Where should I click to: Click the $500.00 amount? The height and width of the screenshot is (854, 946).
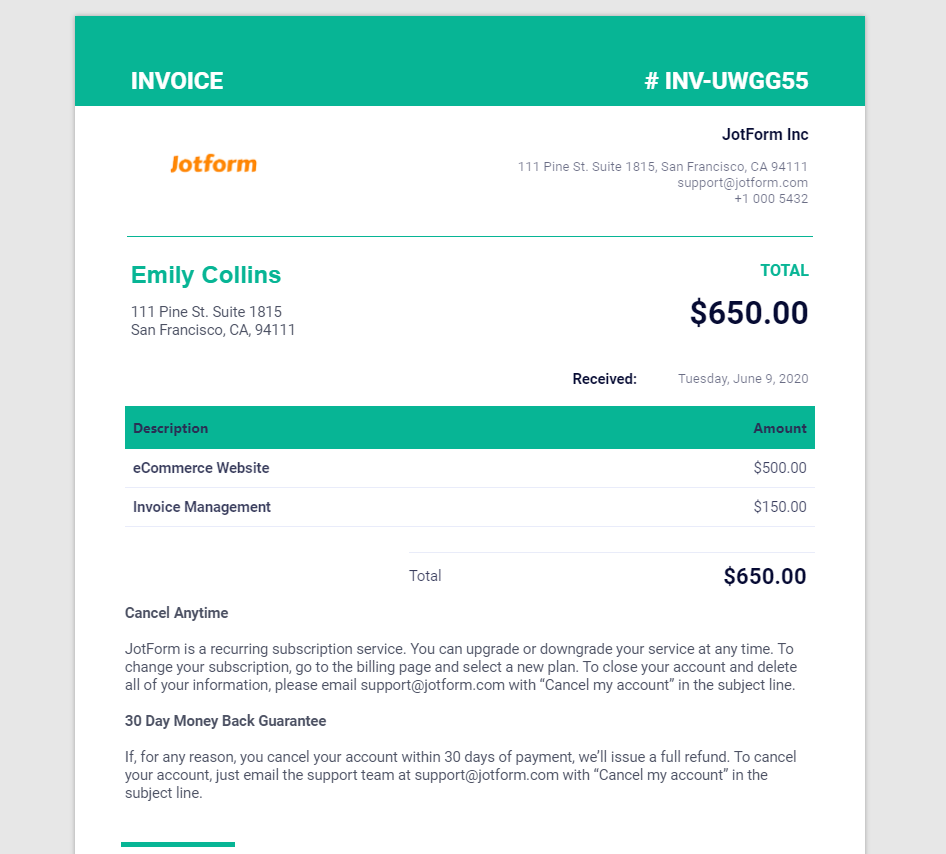coord(780,468)
